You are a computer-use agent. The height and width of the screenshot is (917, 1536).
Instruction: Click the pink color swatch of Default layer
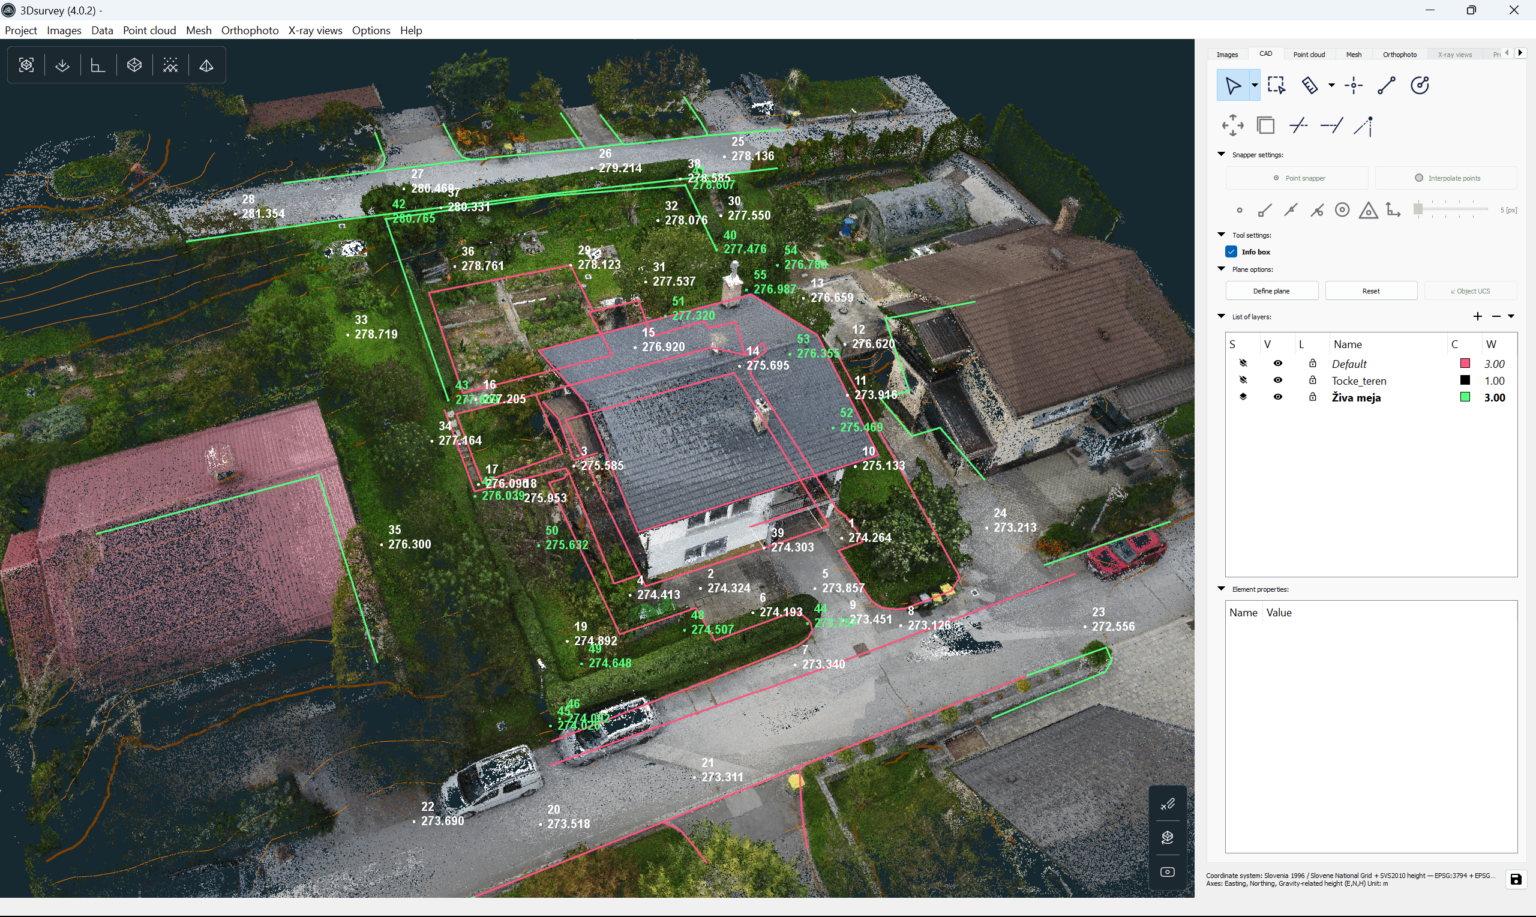1464,363
